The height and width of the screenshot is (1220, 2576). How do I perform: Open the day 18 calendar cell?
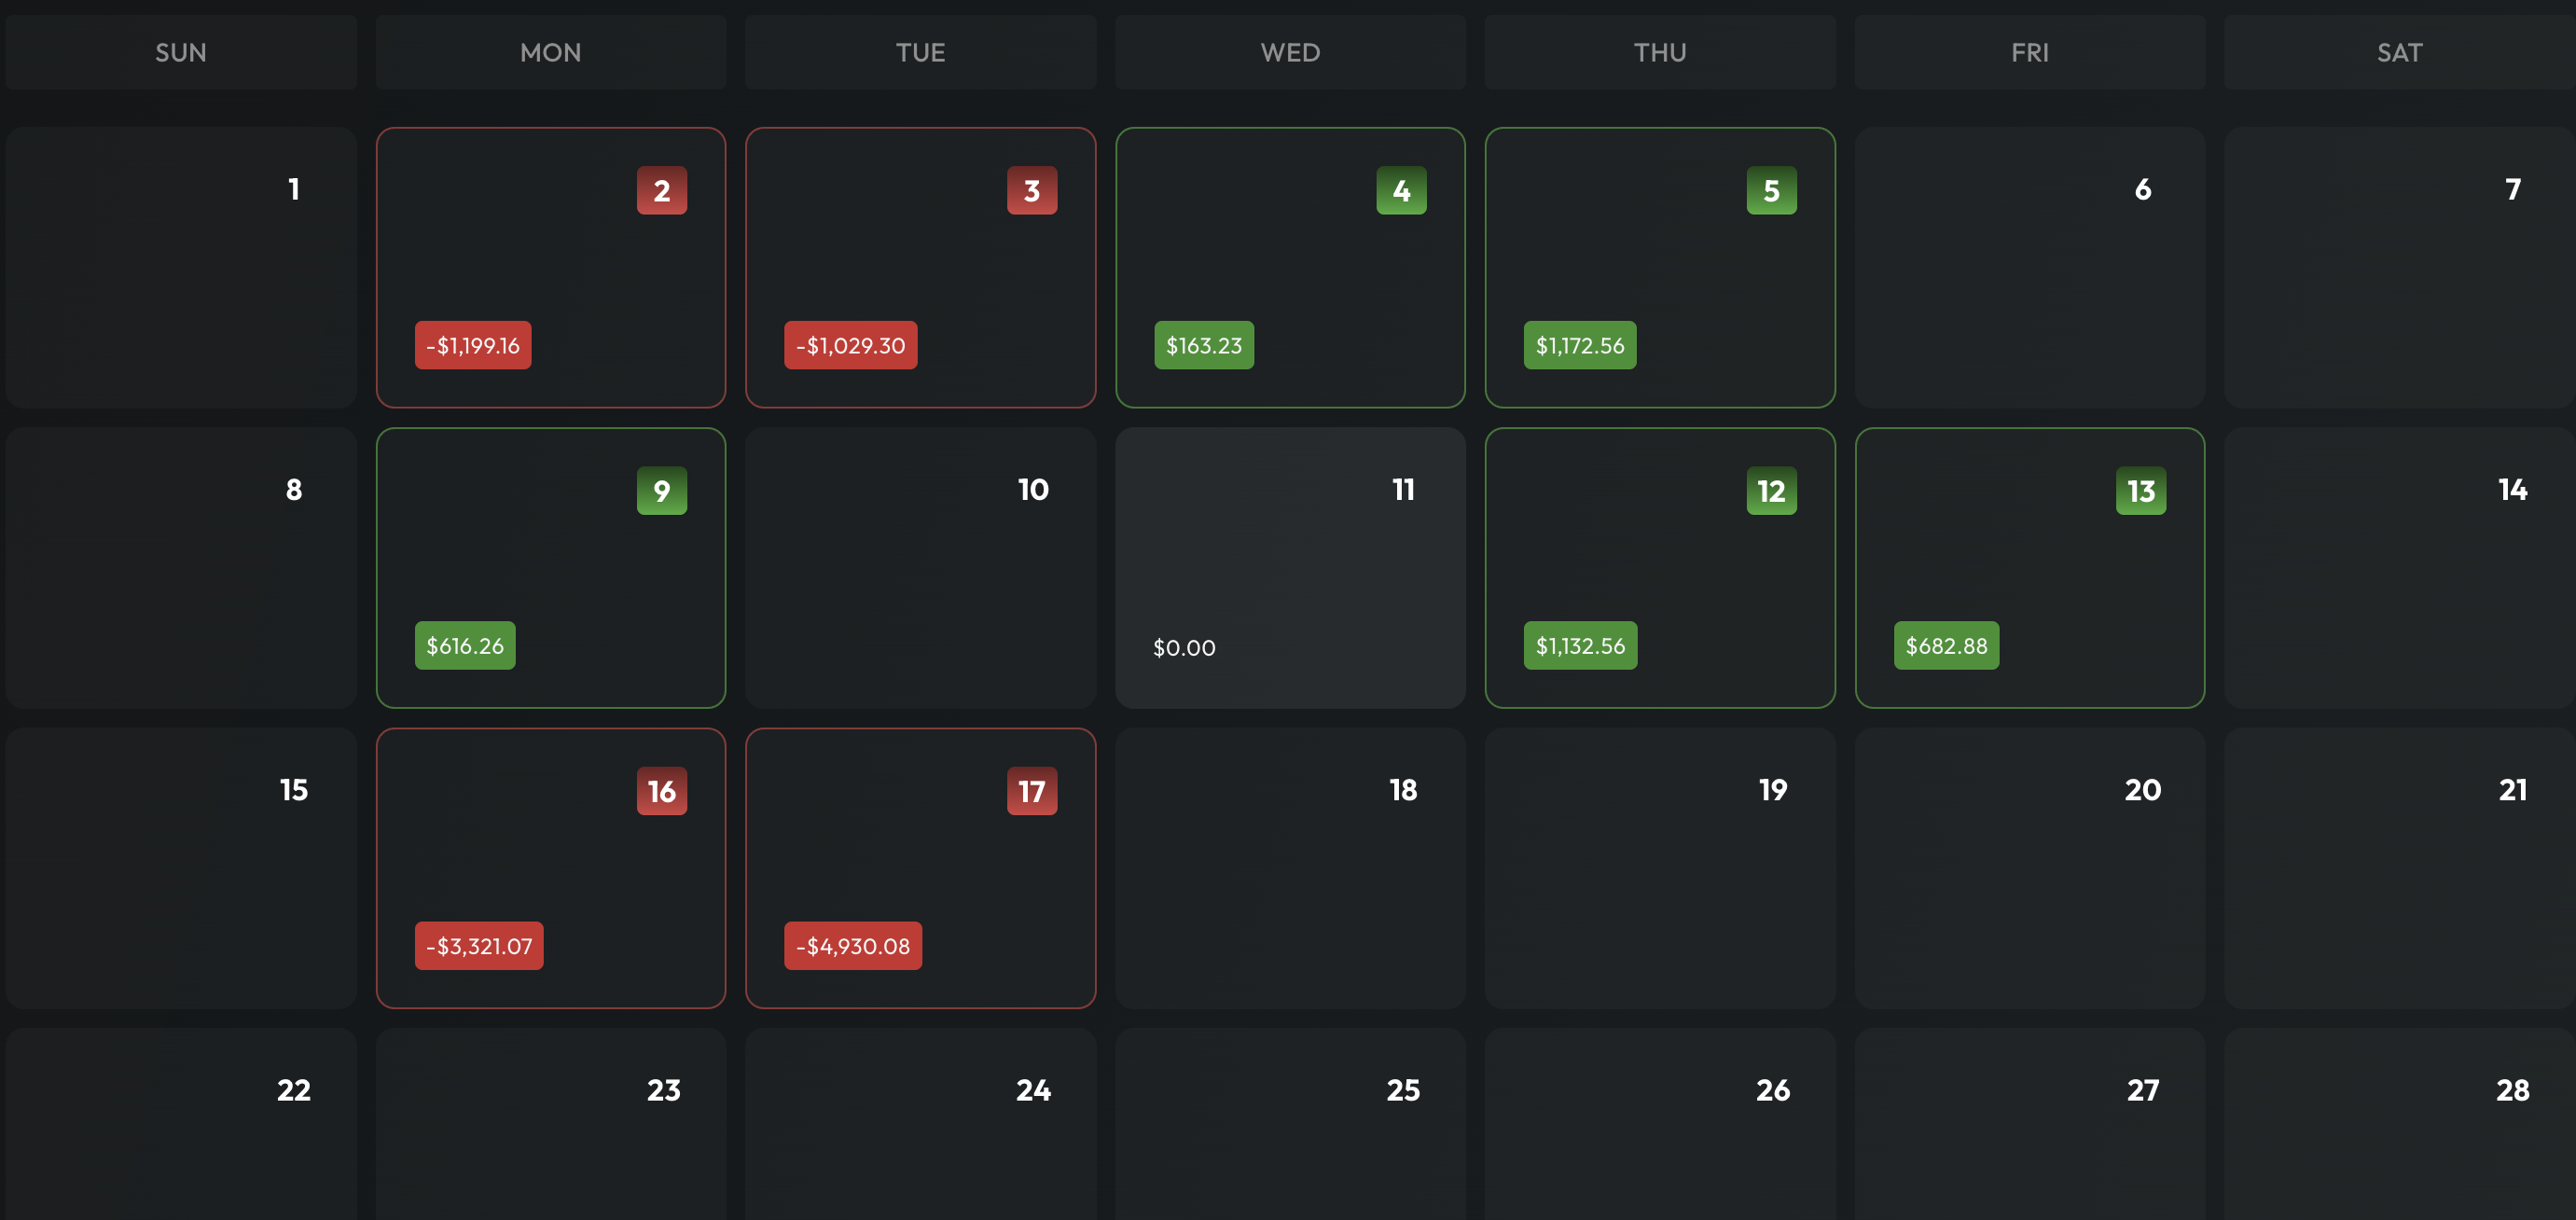click(1290, 868)
